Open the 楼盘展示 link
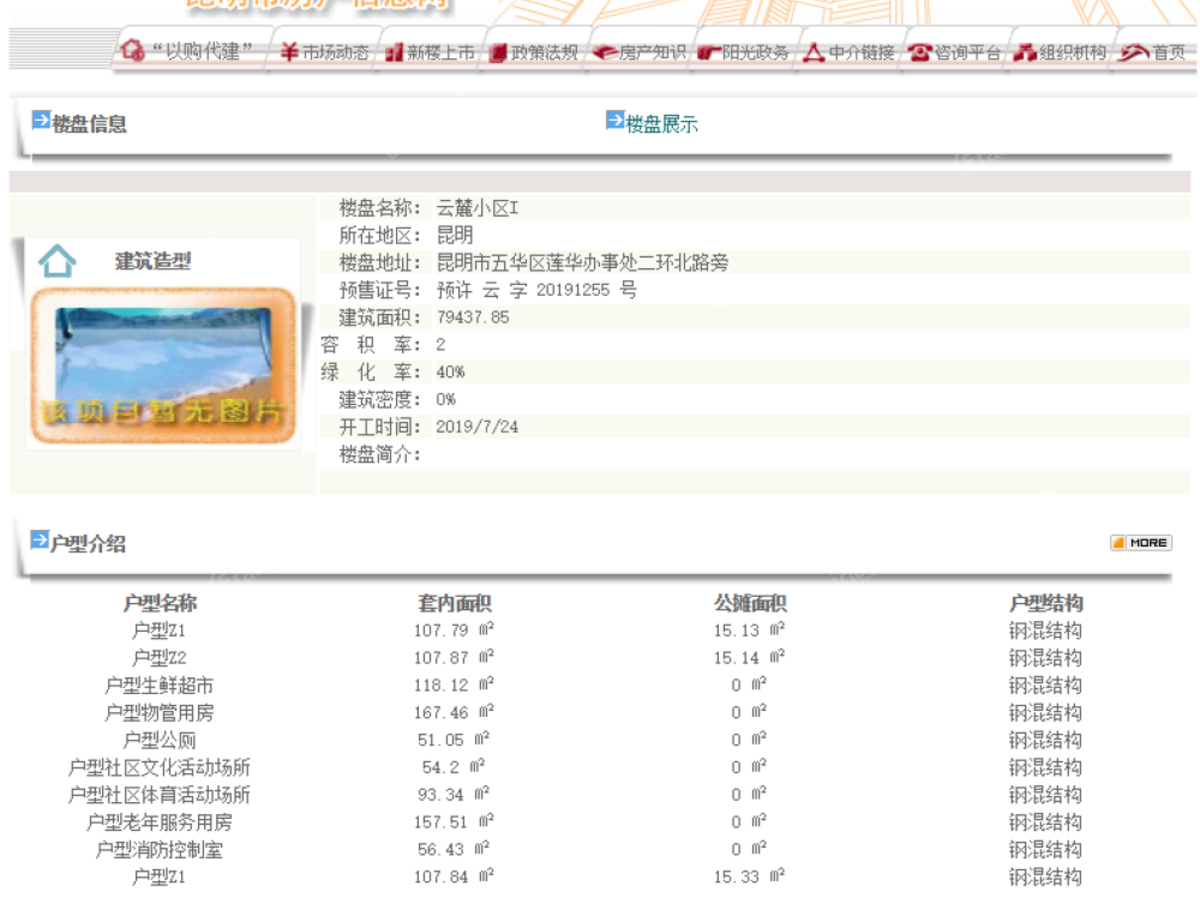The image size is (1200, 900). click(x=662, y=125)
